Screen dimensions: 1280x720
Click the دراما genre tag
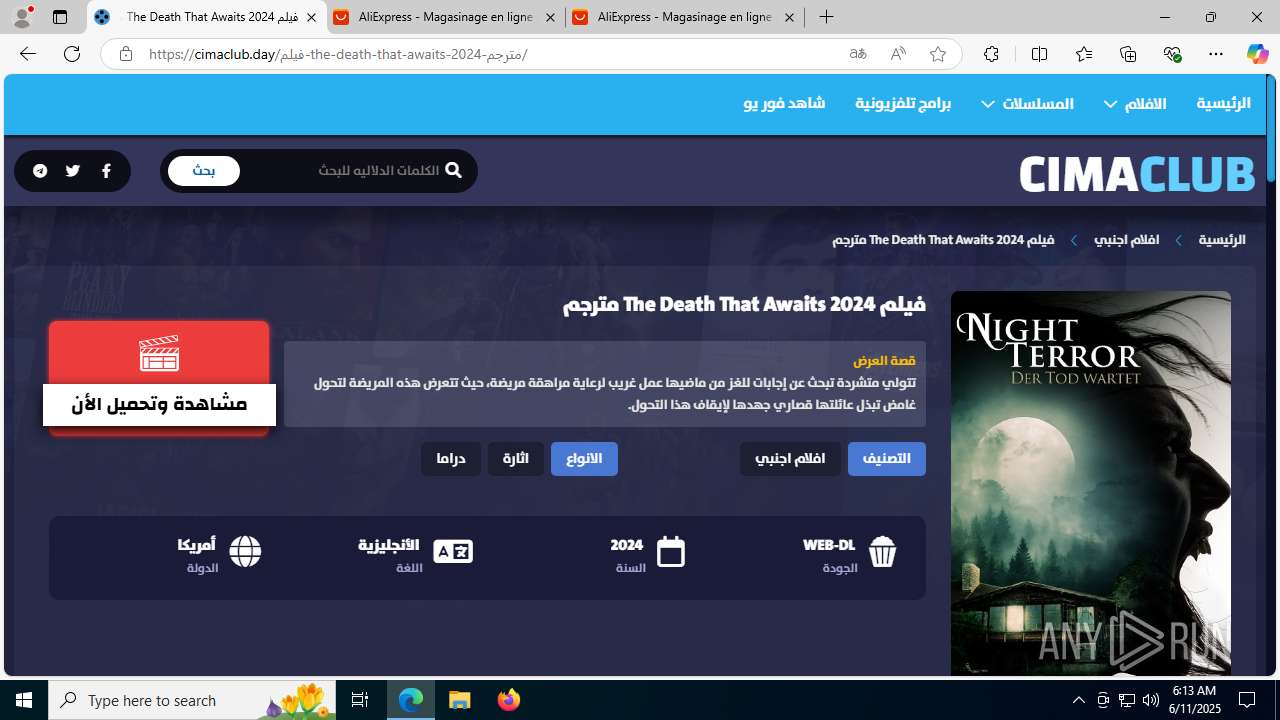(451, 459)
